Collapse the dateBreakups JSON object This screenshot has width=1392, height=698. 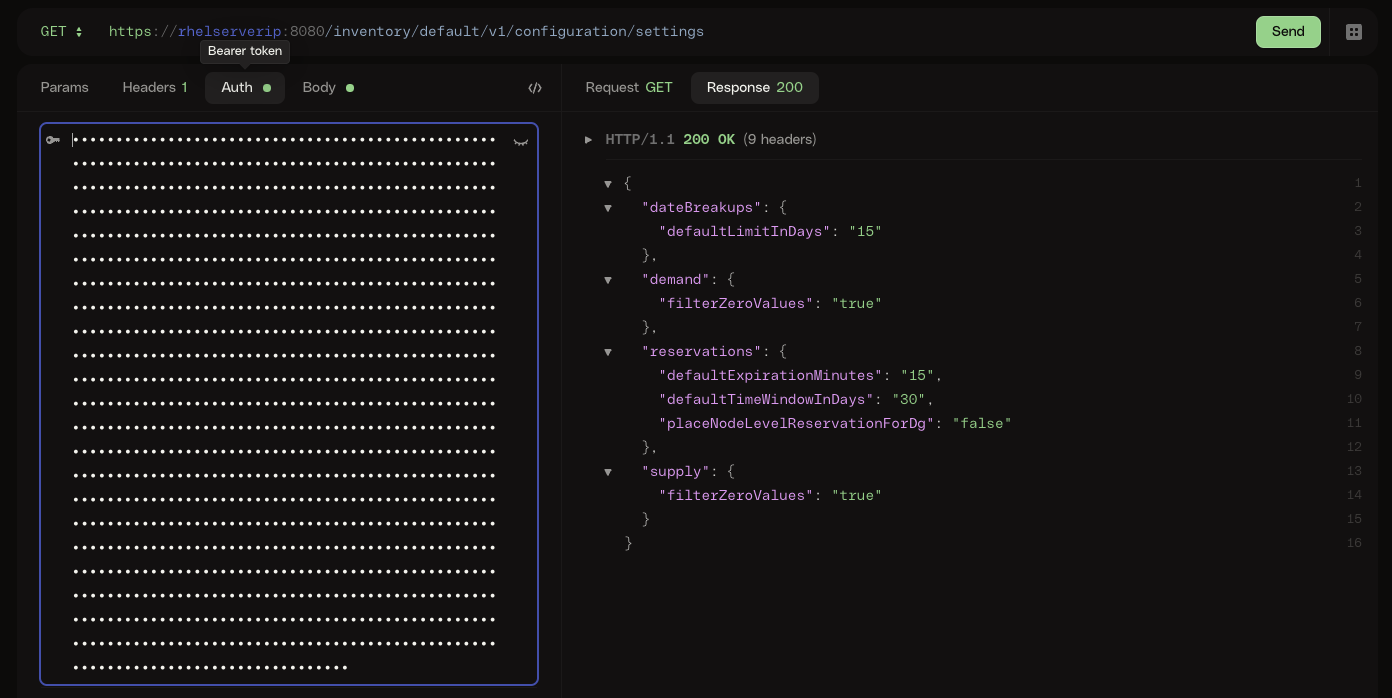[x=609, y=208]
